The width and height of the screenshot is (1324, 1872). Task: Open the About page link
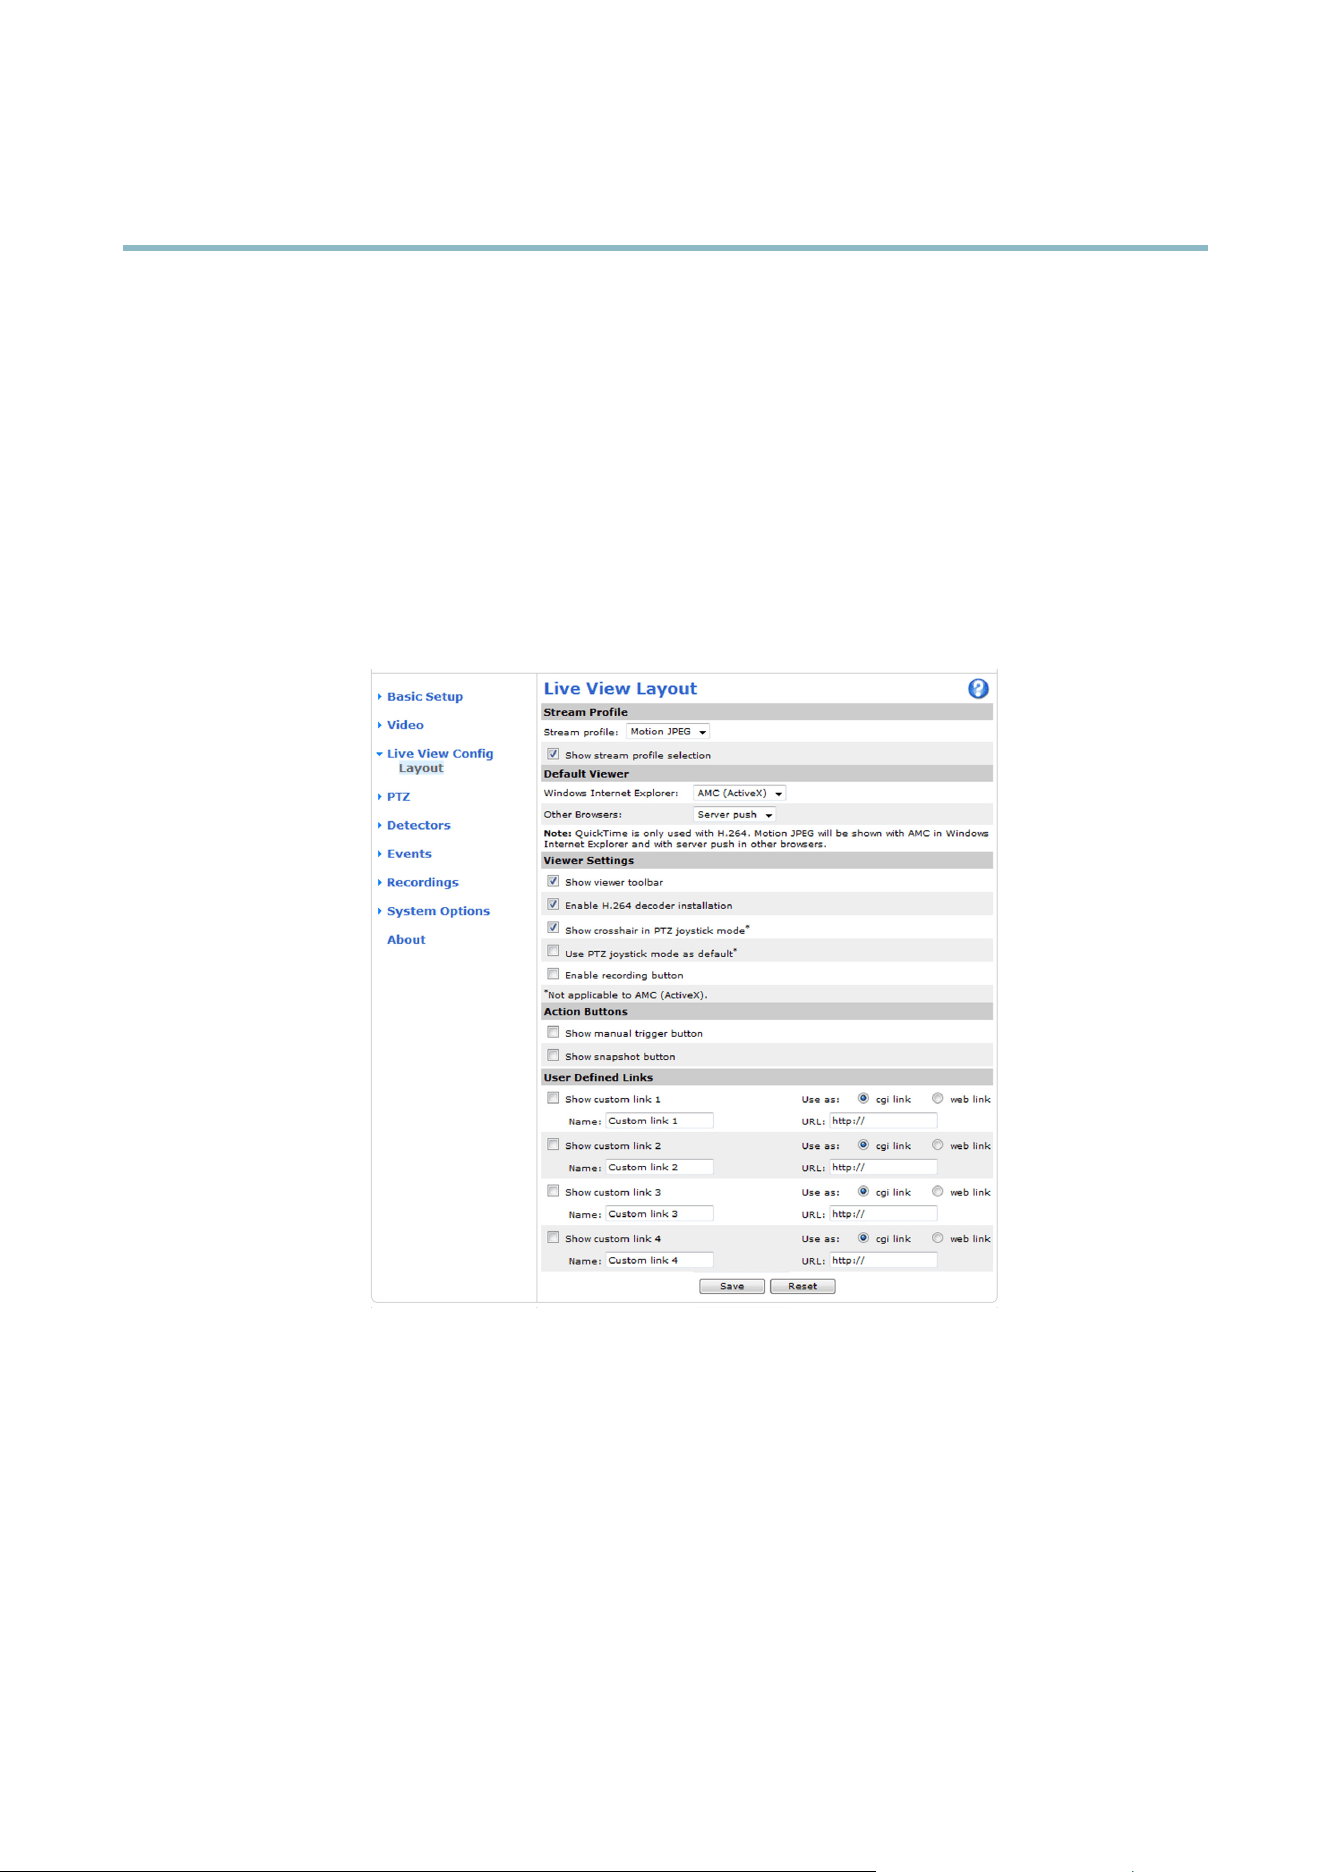pyautogui.click(x=406, y=940)
